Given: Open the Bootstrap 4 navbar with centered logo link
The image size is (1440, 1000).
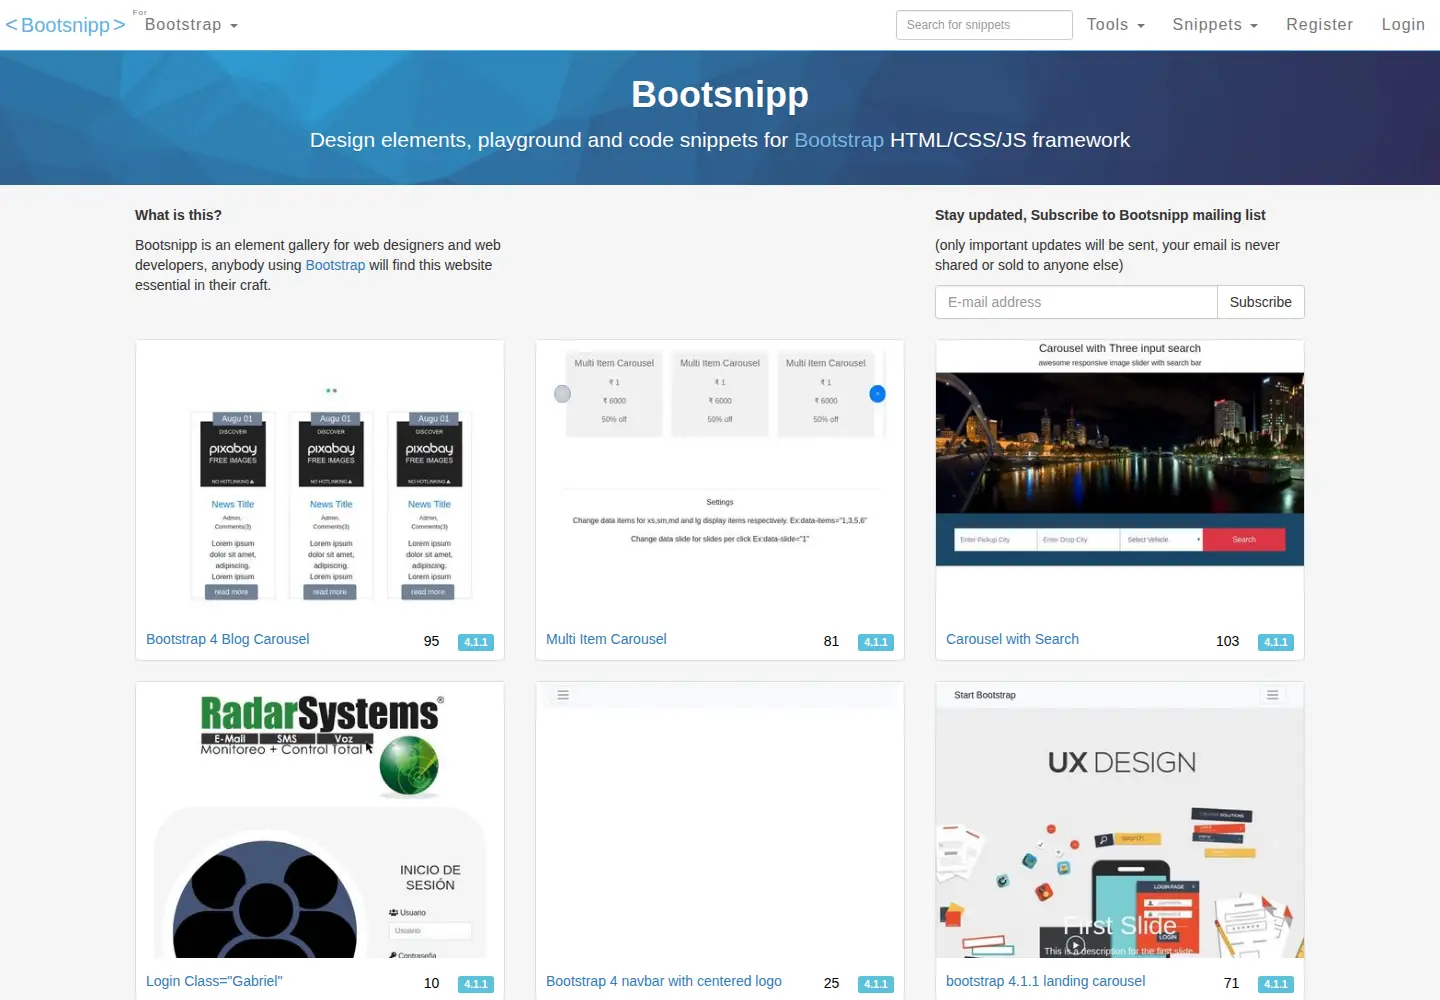Looking at the screenshot, I should point(664,981).
